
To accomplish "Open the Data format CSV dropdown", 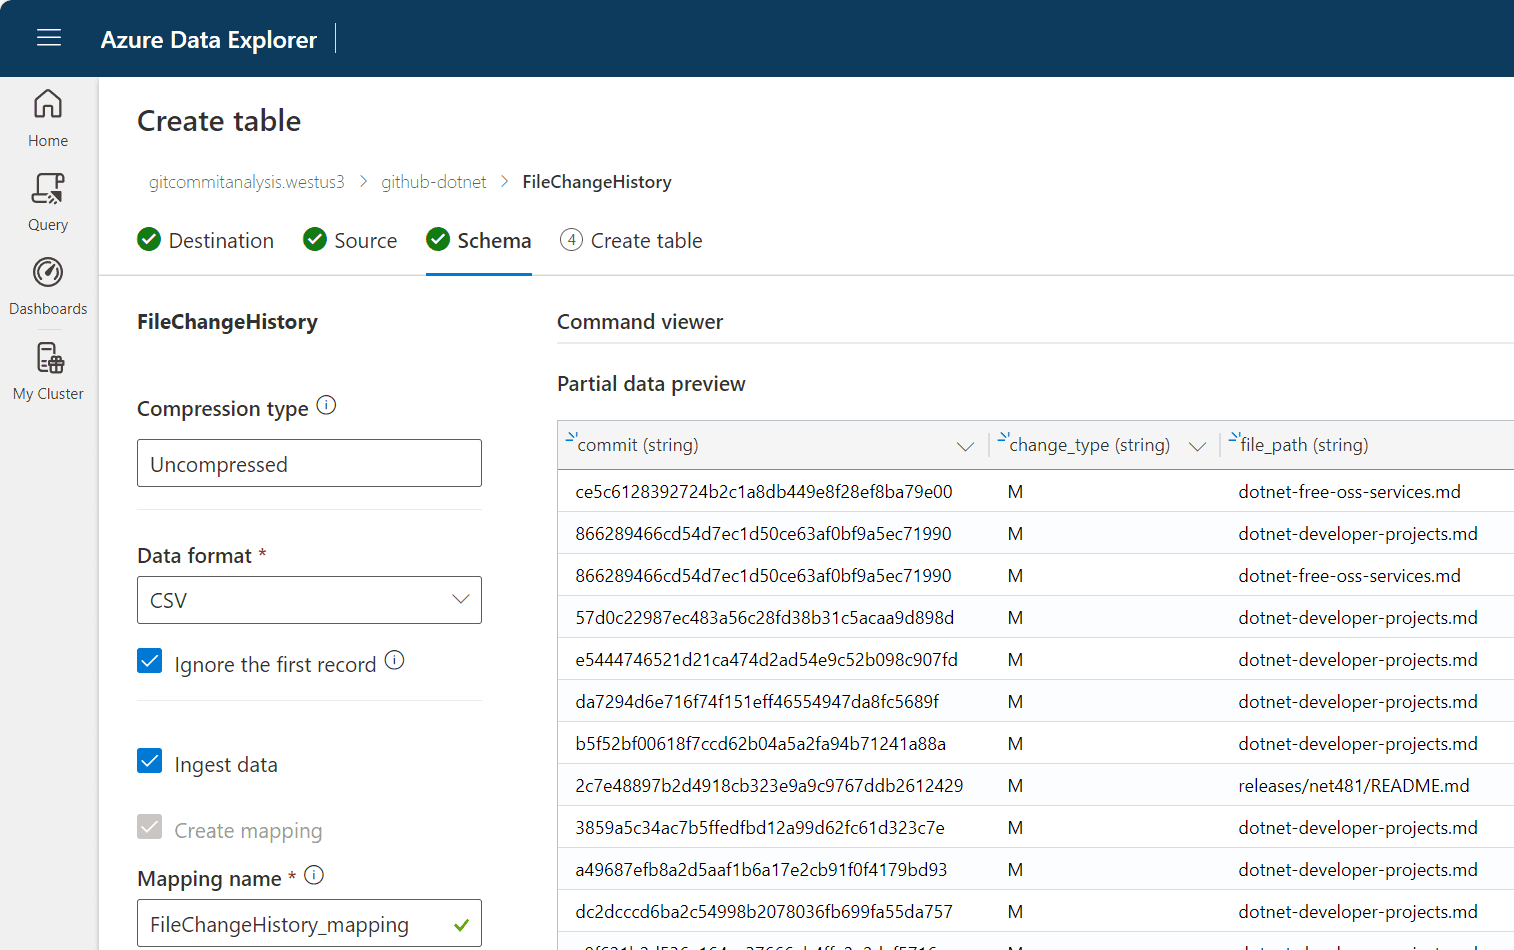I will (x=309, y=600).
